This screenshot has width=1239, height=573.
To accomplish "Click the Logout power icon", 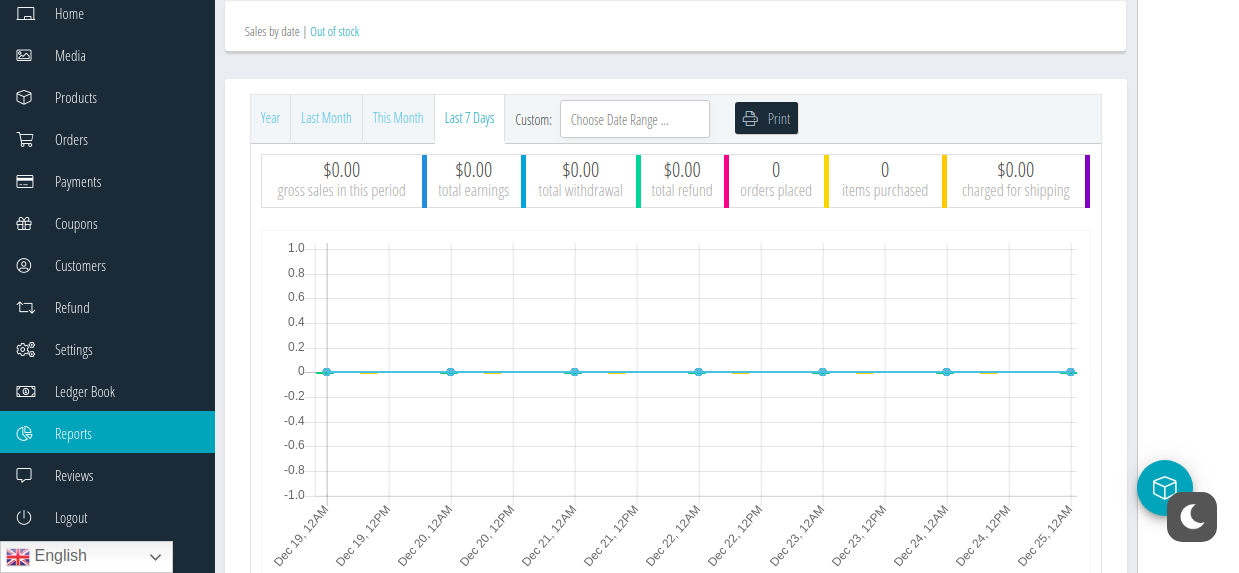I will [x=24, y=518].
